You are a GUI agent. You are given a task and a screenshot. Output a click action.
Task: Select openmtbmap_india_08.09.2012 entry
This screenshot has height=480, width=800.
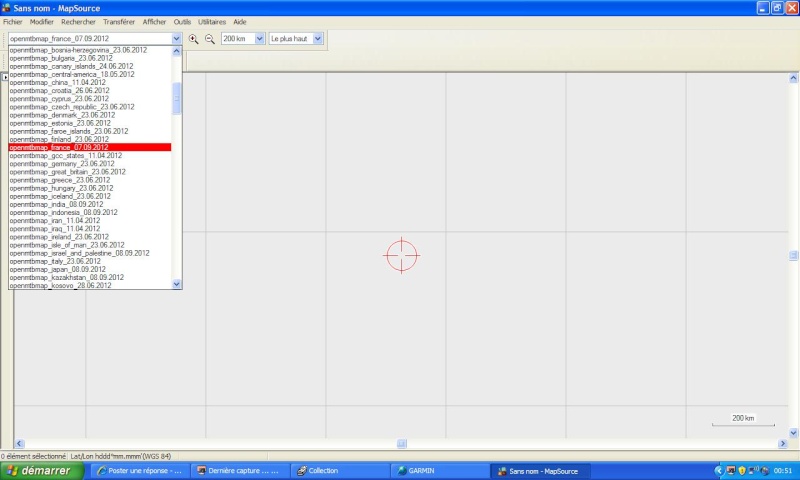(x=90, y=205)
